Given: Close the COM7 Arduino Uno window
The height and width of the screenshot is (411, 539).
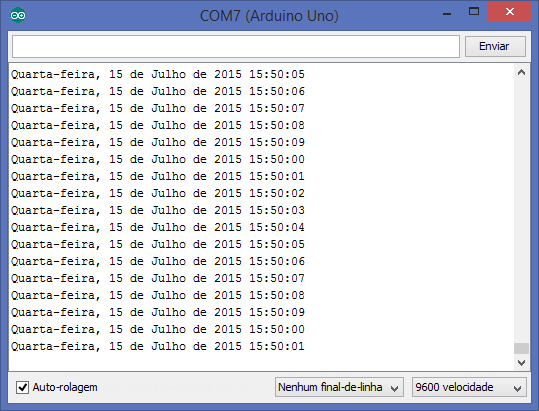Looking at the screenshot, I should click(510, 12).
